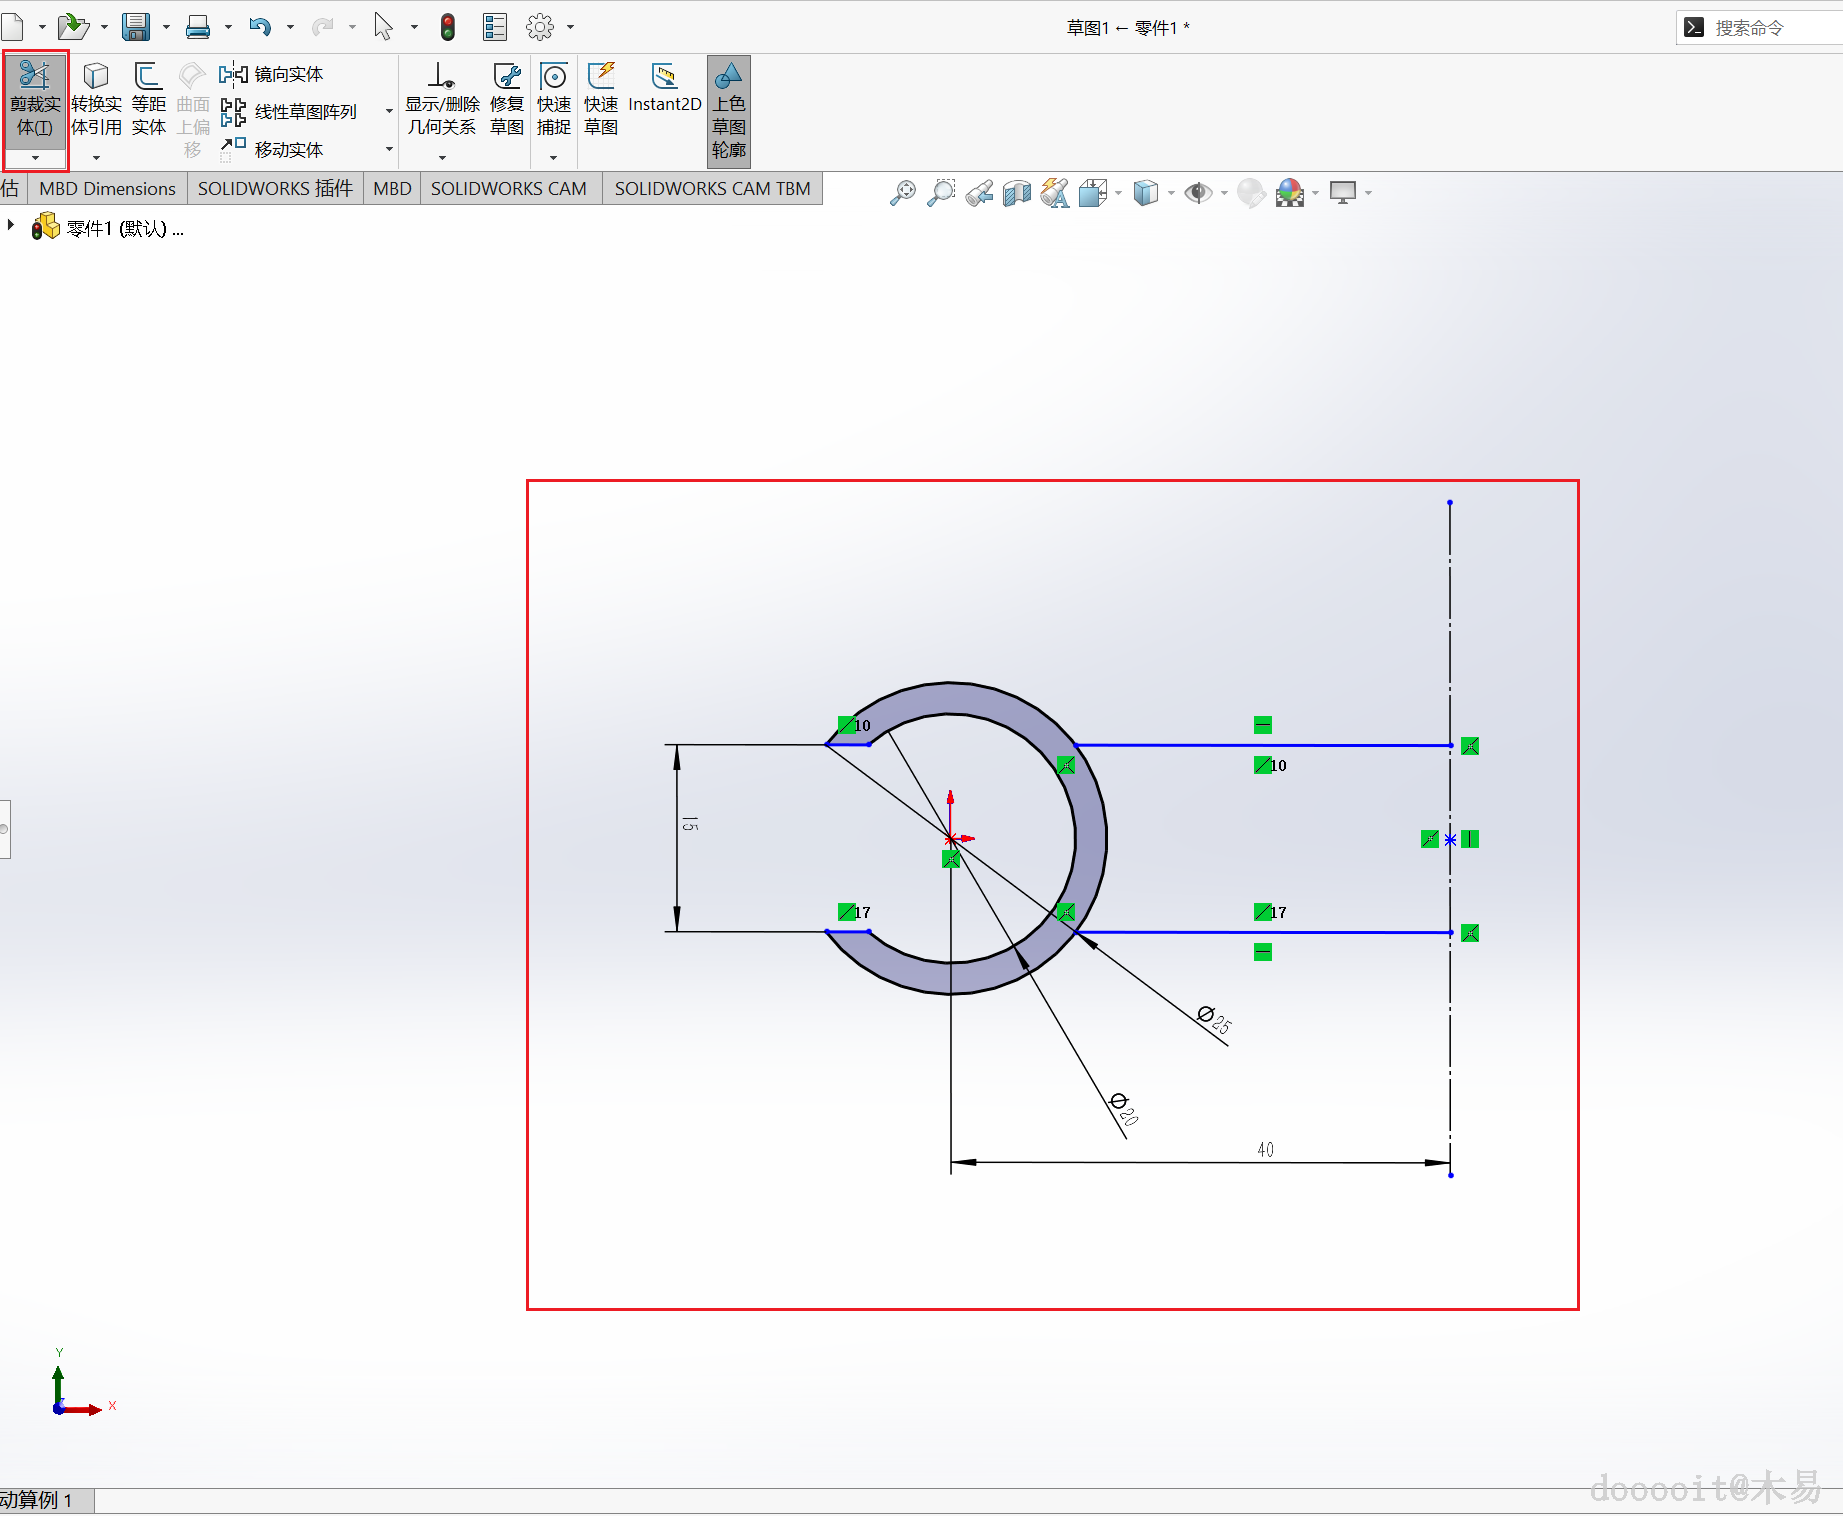
Task: Click the Rapid Sketch (快速草图) icon
Action: (x=601, y=100)
